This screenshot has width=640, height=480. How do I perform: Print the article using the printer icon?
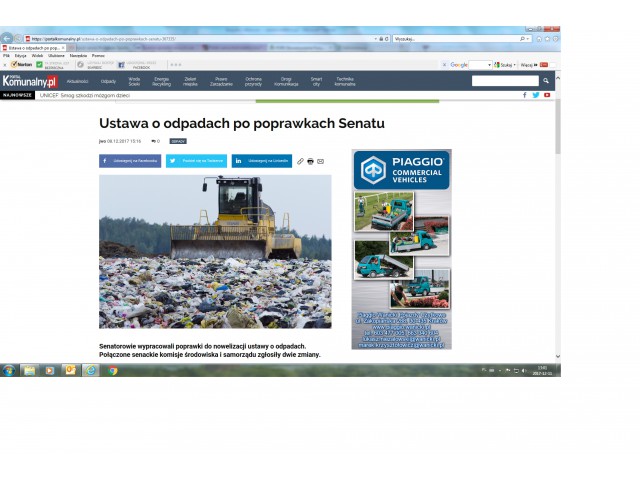coord(310,161)
